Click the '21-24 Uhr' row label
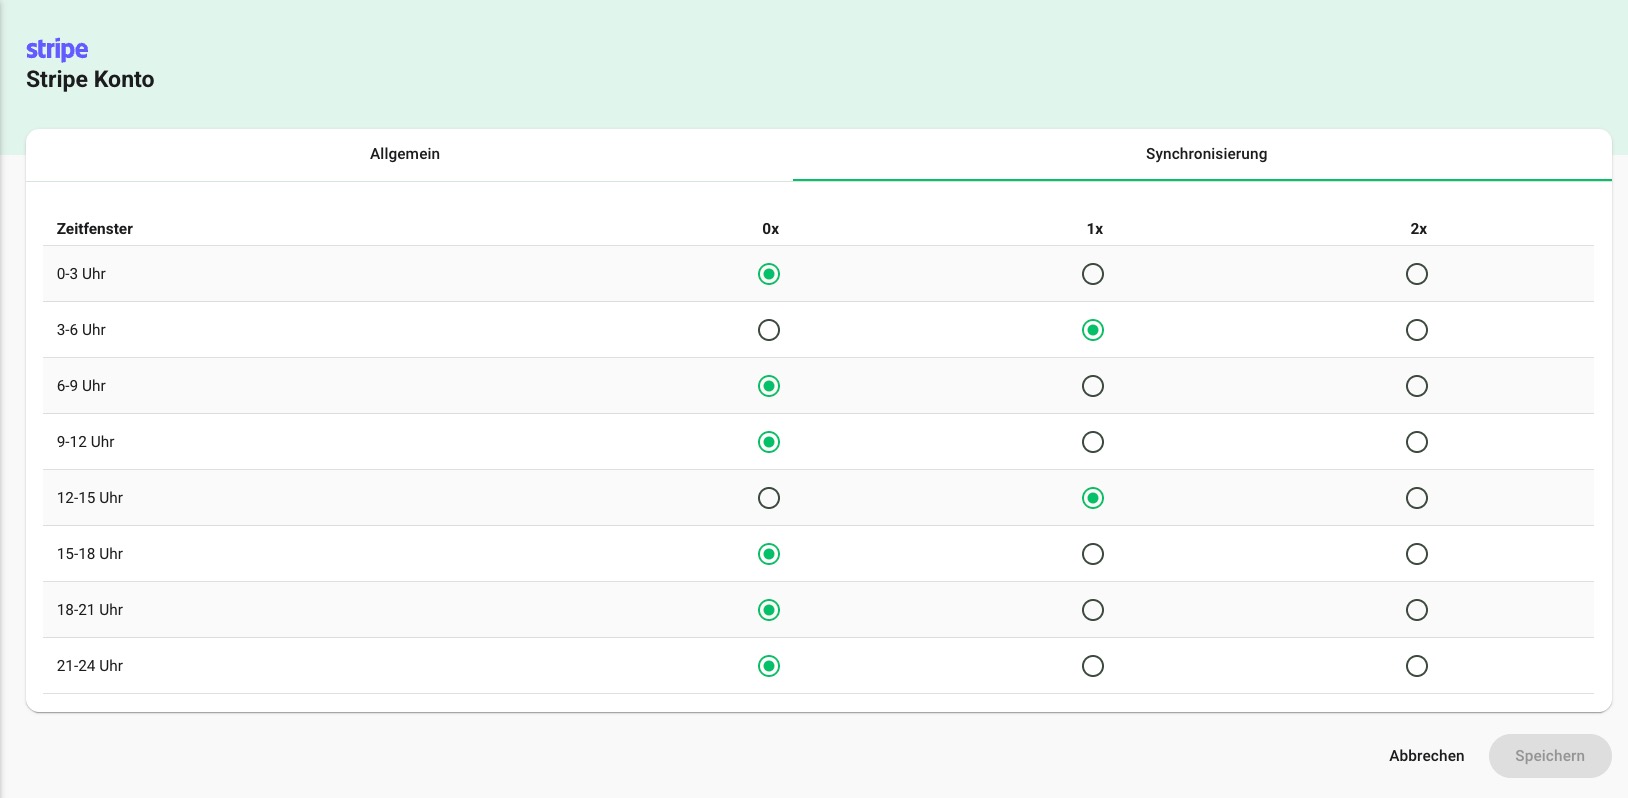Image resolution: width=1628 pixels, height=798 pixels. click(x=90, y=666)
